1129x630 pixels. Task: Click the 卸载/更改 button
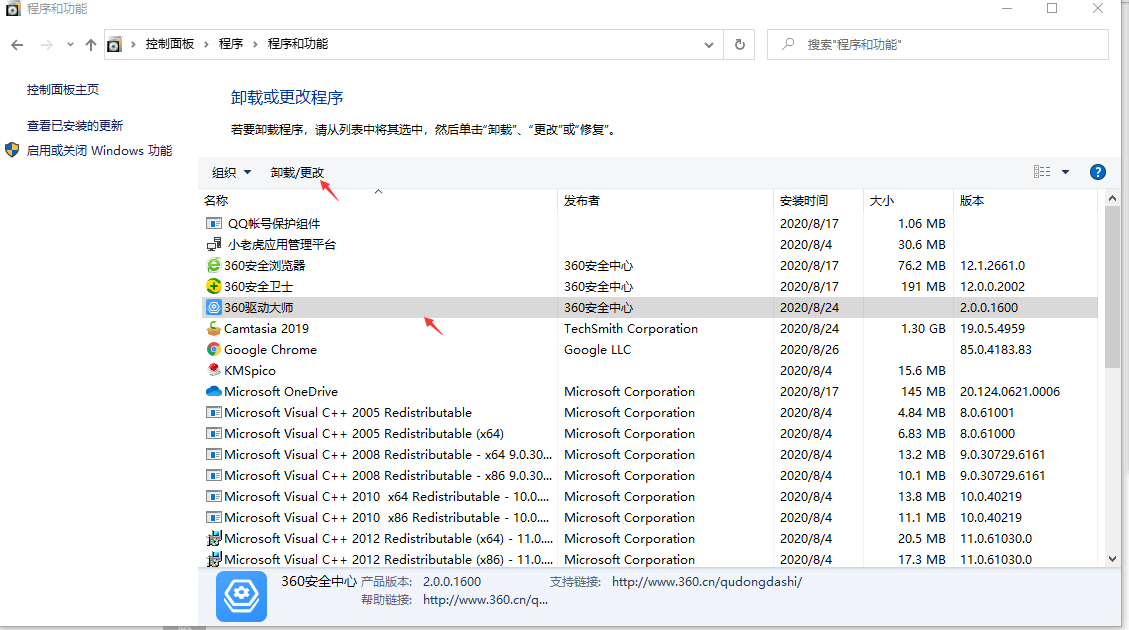(297, 171)
